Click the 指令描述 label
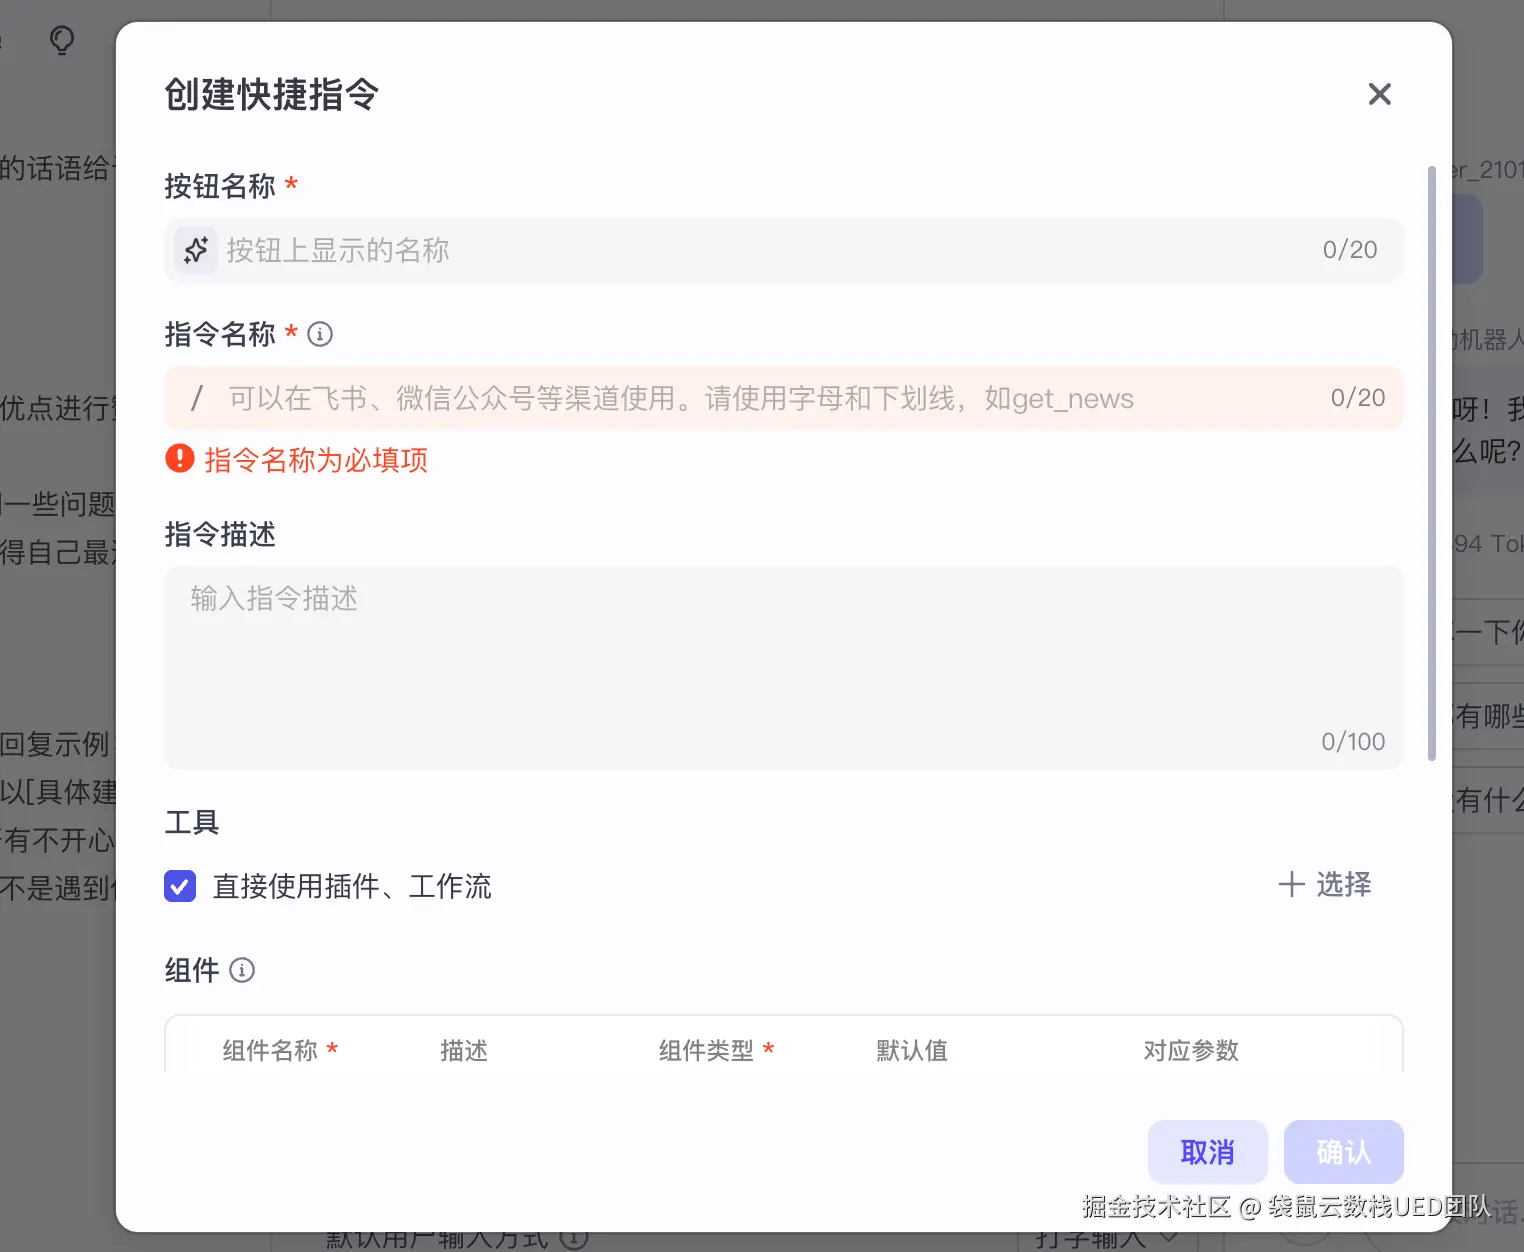 [x=220, y=535]
